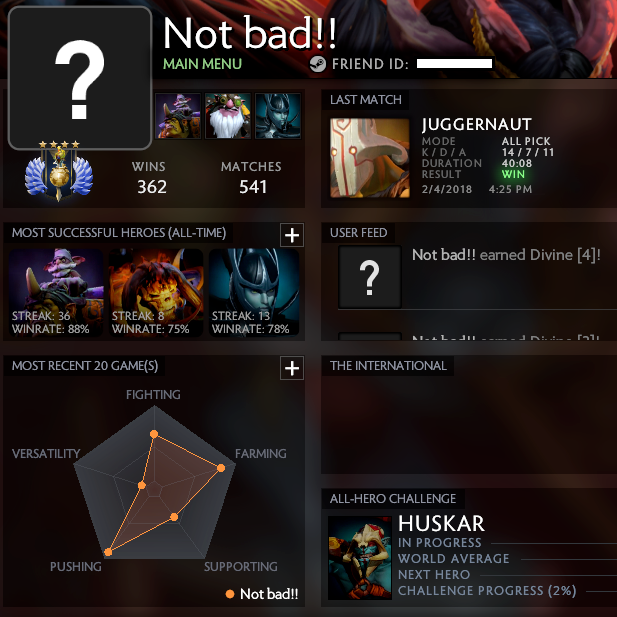Click the large profile avatar placeholder
Screen dimensions: 617x617
[x=80, y=78]
